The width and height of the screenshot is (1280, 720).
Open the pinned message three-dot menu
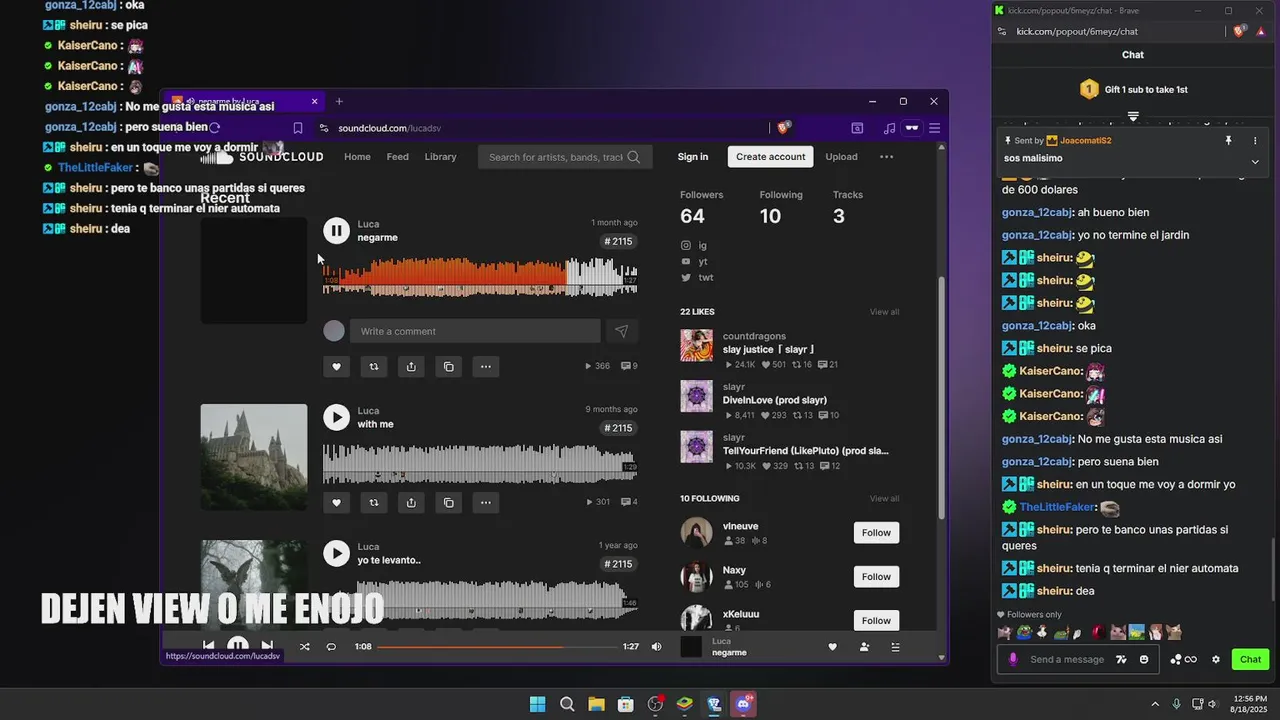click(1255, 141)
